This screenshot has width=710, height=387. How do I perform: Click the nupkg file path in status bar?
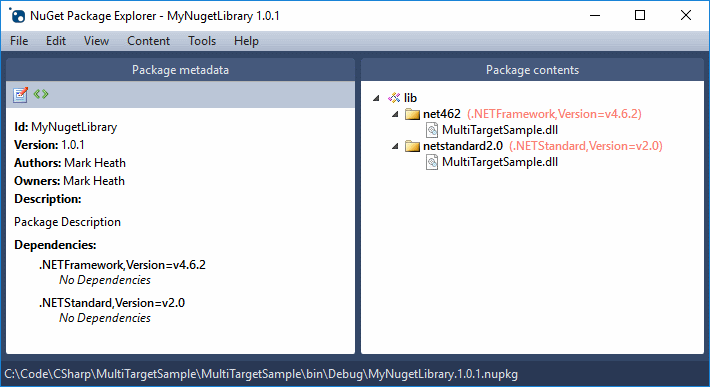pos(261,374)
